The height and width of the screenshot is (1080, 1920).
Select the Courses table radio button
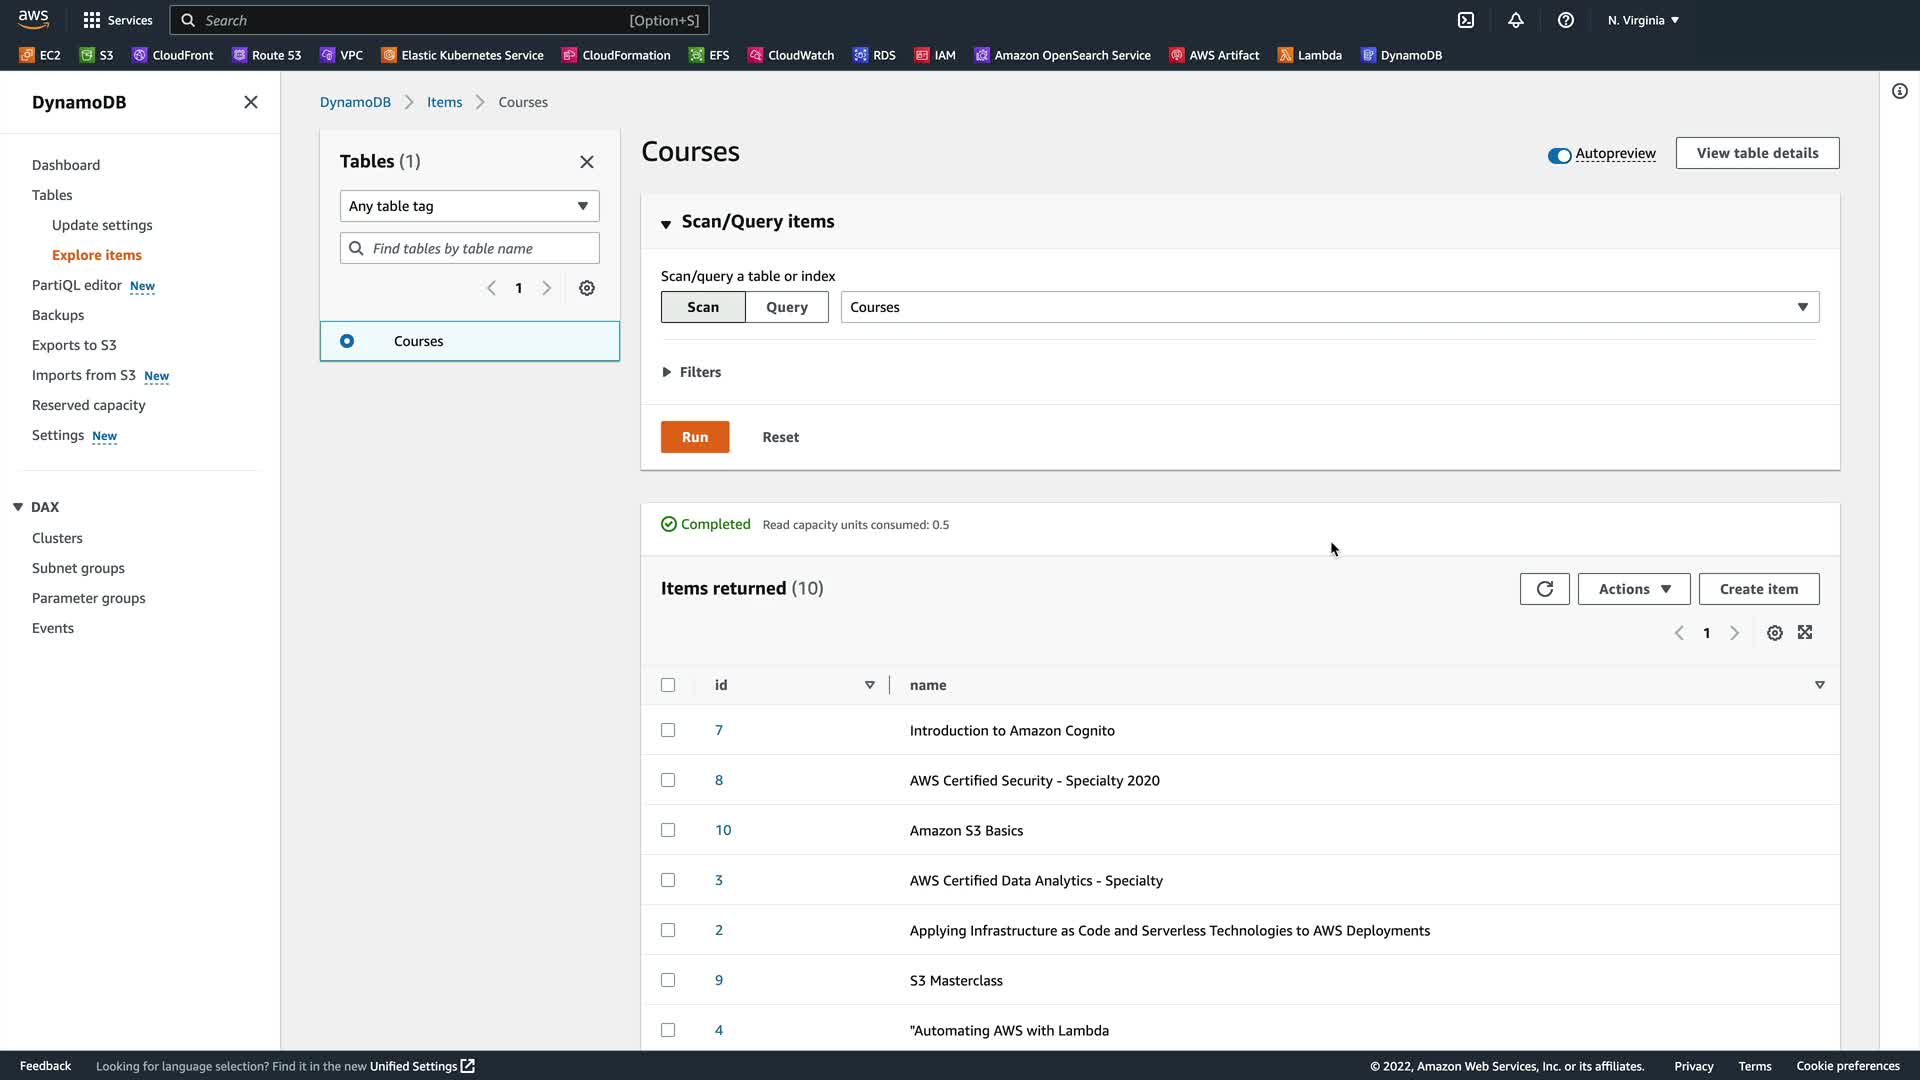coord(347,341)
